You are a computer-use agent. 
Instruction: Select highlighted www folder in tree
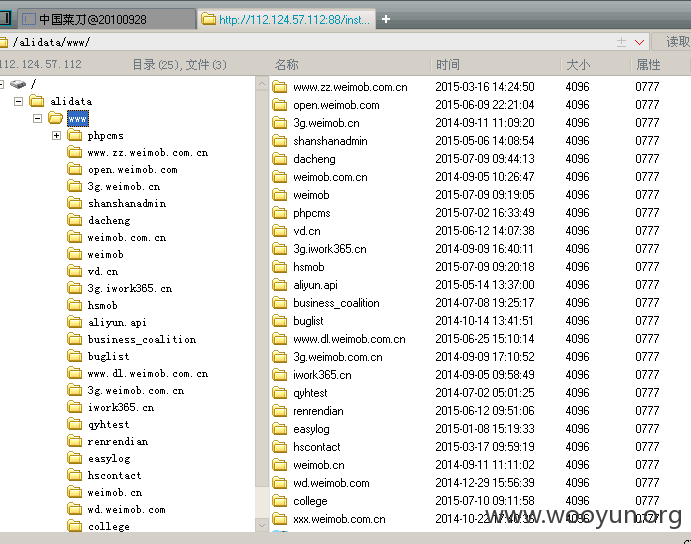(x=78, y=119)
